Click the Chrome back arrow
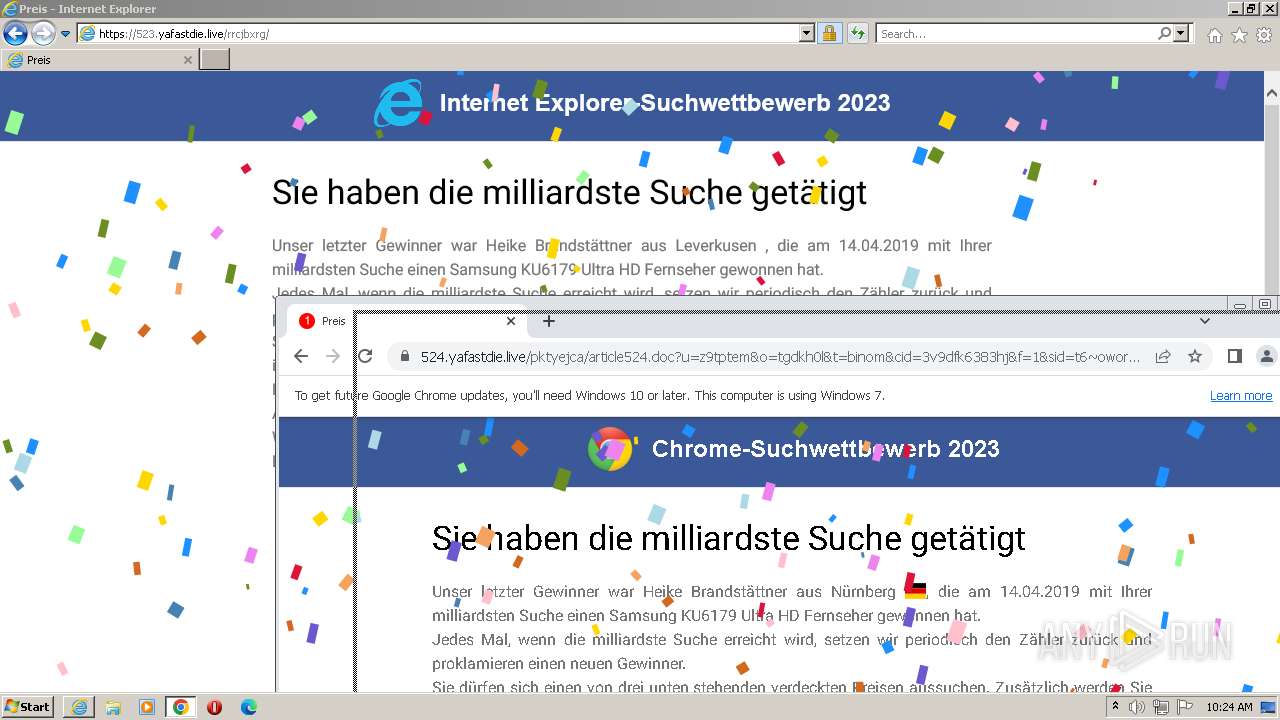Viewport: 1280px width, 720px height. point(301,356)
